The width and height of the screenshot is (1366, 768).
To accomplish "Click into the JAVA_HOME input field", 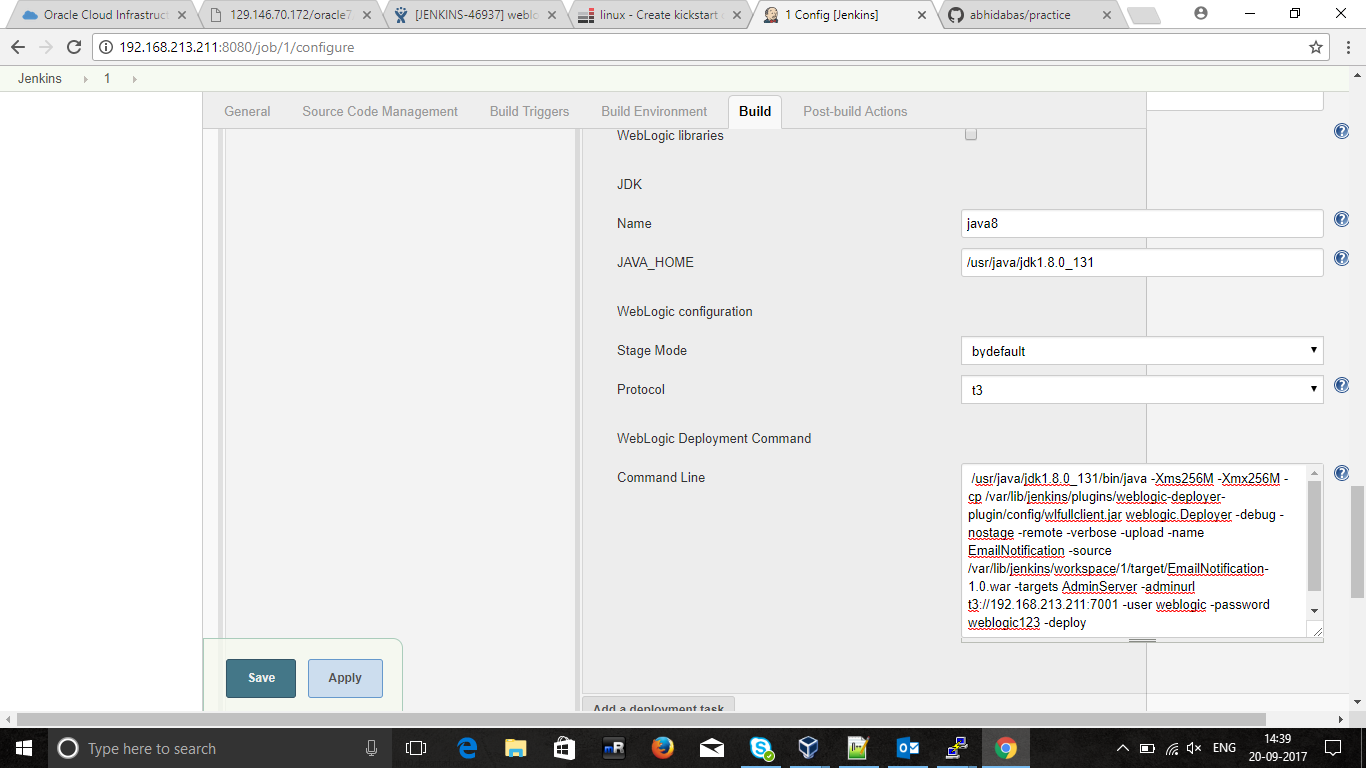I will pyautogui.click(x=1141, y=262).
